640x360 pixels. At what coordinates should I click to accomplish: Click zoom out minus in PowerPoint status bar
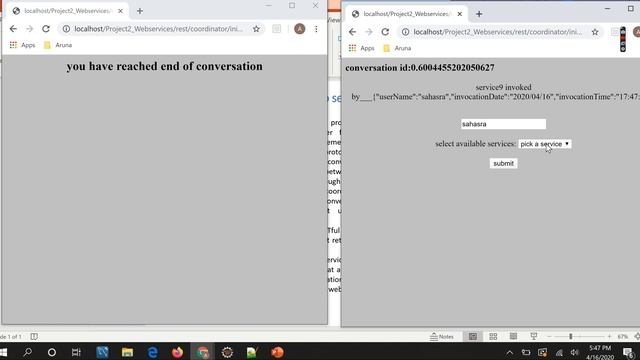click(549, 336)
